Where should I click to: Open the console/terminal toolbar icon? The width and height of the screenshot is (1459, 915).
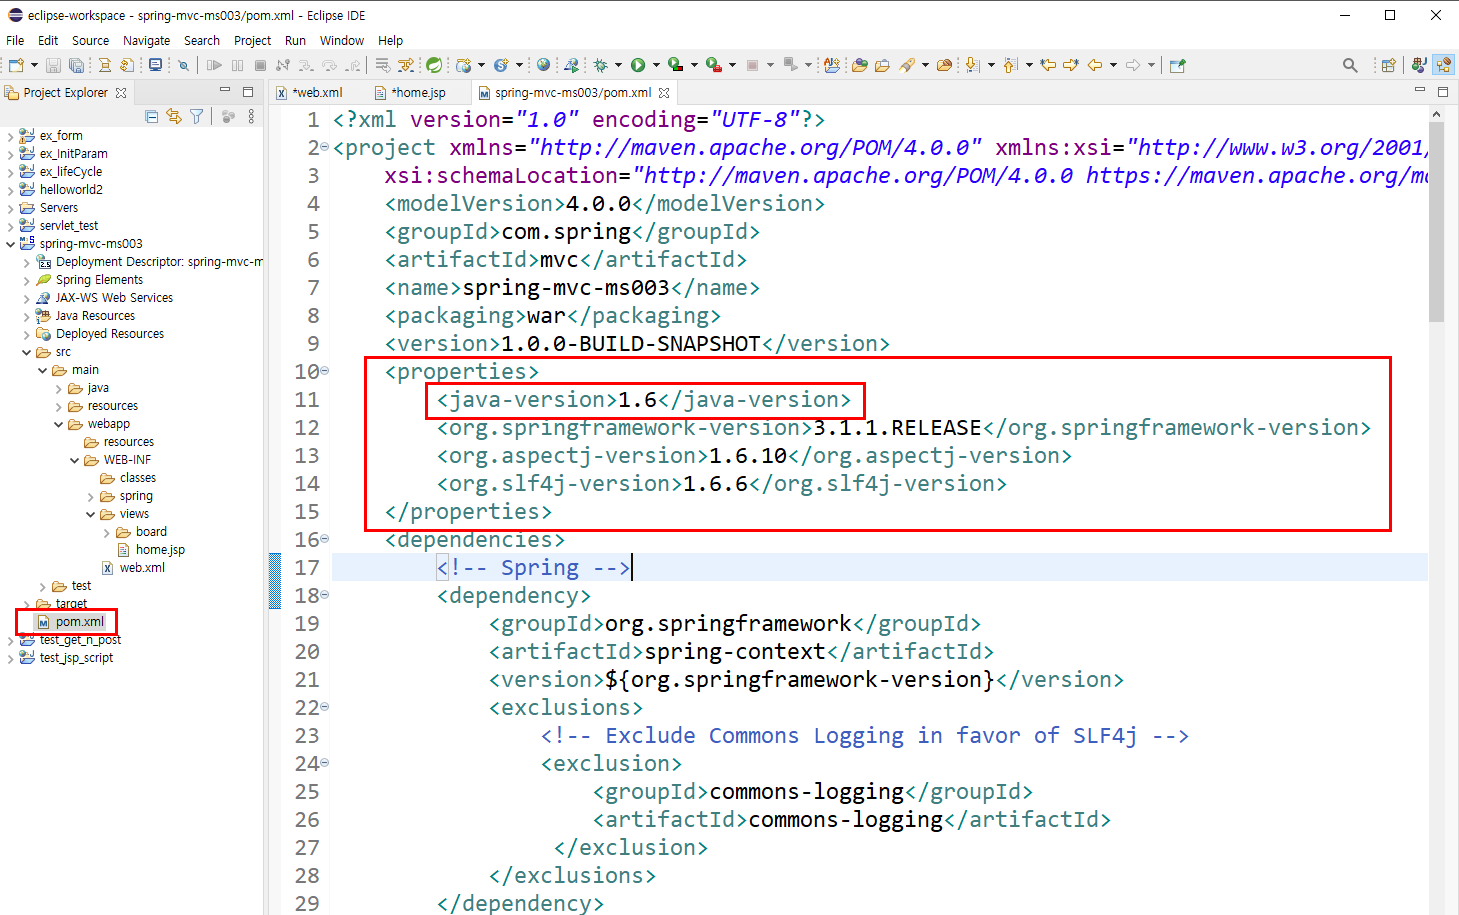[155, 65]
